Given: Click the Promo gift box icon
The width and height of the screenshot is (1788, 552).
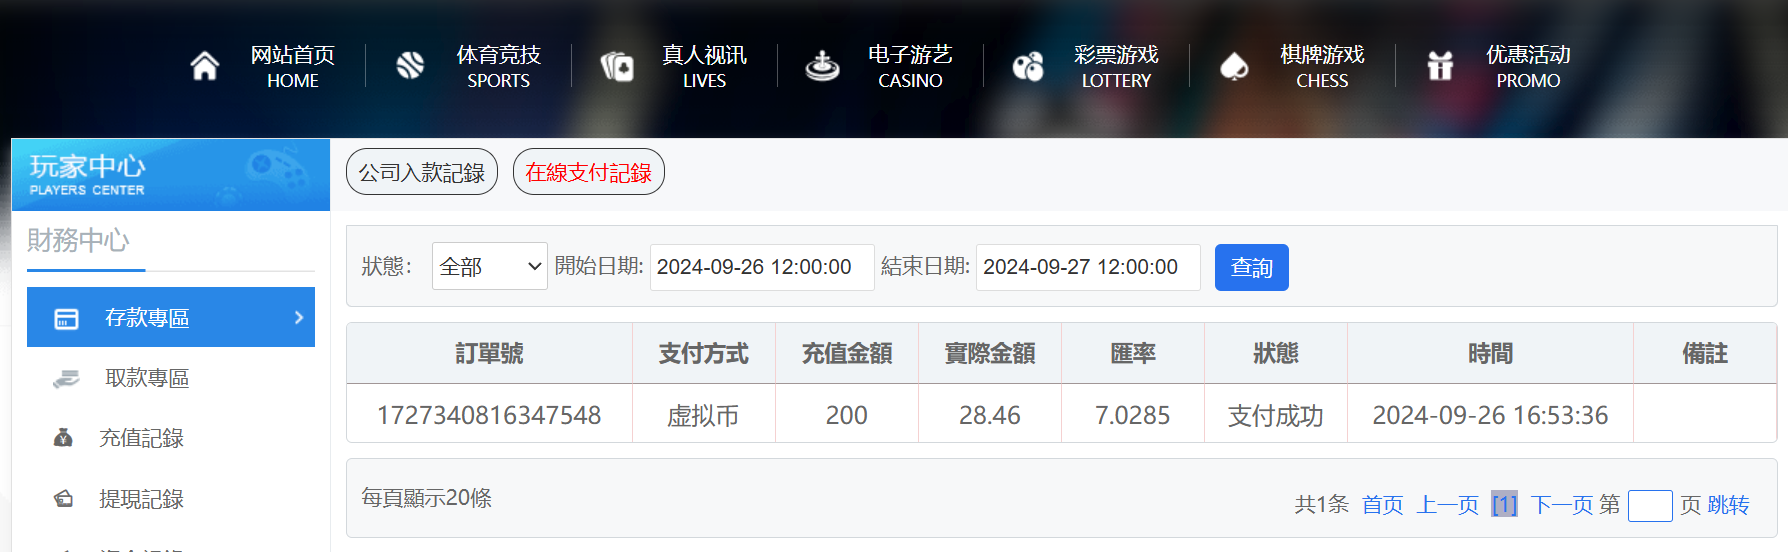Looking at the screenshot, I should tap(1440, 67).
